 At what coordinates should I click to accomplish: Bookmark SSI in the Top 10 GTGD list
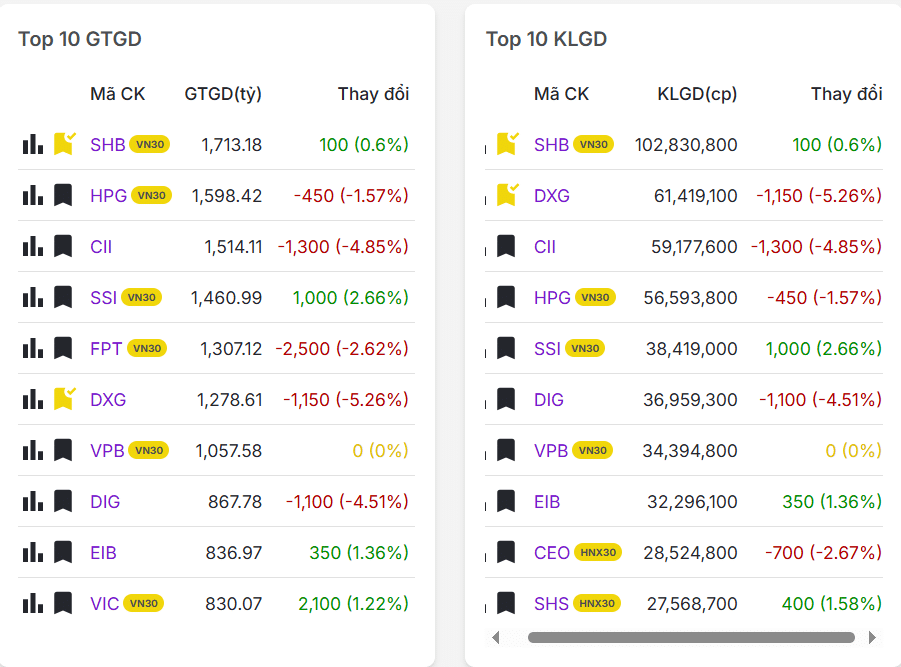64,297
